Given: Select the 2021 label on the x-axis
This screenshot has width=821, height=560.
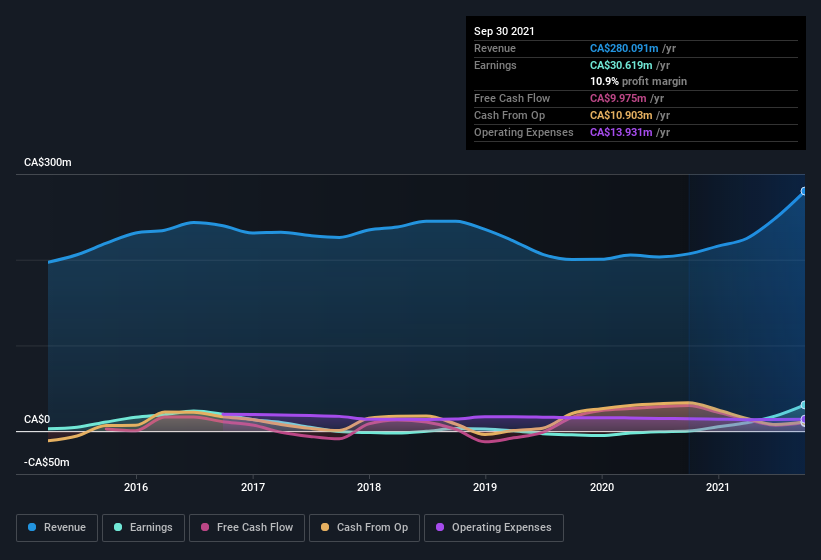Looking at the screenshot, I should click(718, 487).
